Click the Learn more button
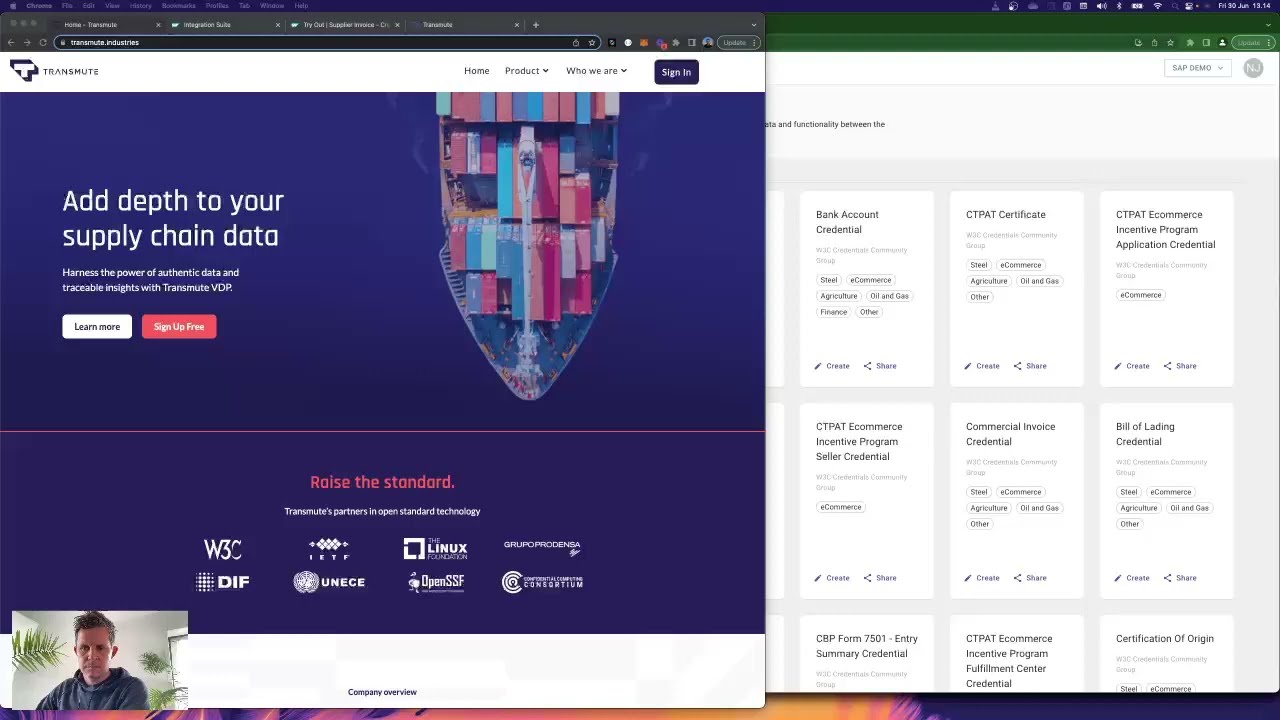This screenshot has height=720, width=1280. coord(97,327)
